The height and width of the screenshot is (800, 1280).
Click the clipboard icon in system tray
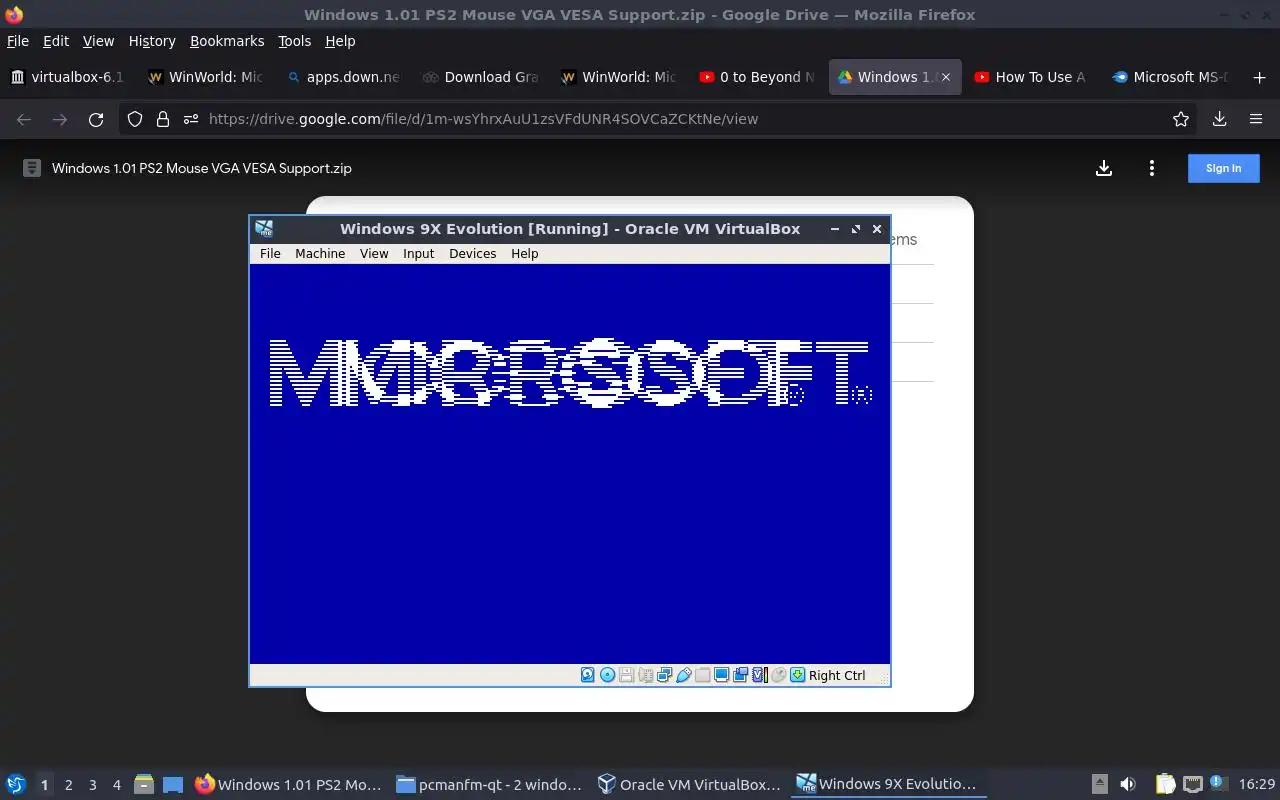[1165, 784]
